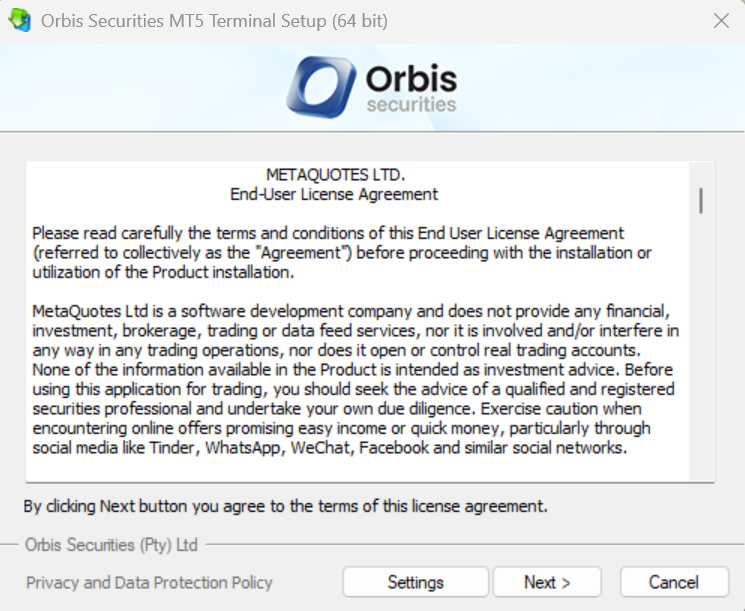This screenshot has height=611, width=745.
Task: Click the installer icon in the title bar
Action: (x=20, y=20)
